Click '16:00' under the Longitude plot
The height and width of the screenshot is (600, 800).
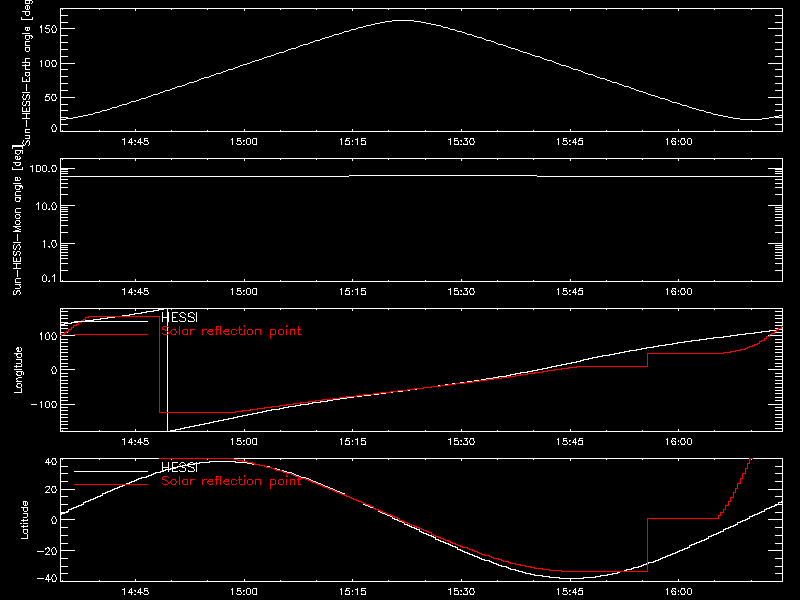tap(679, 442)
